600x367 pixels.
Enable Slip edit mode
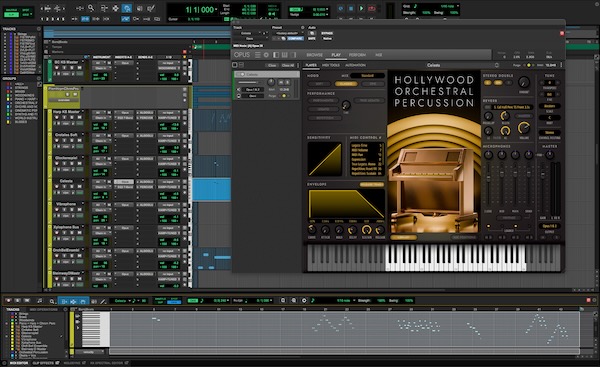click(11, 15)
